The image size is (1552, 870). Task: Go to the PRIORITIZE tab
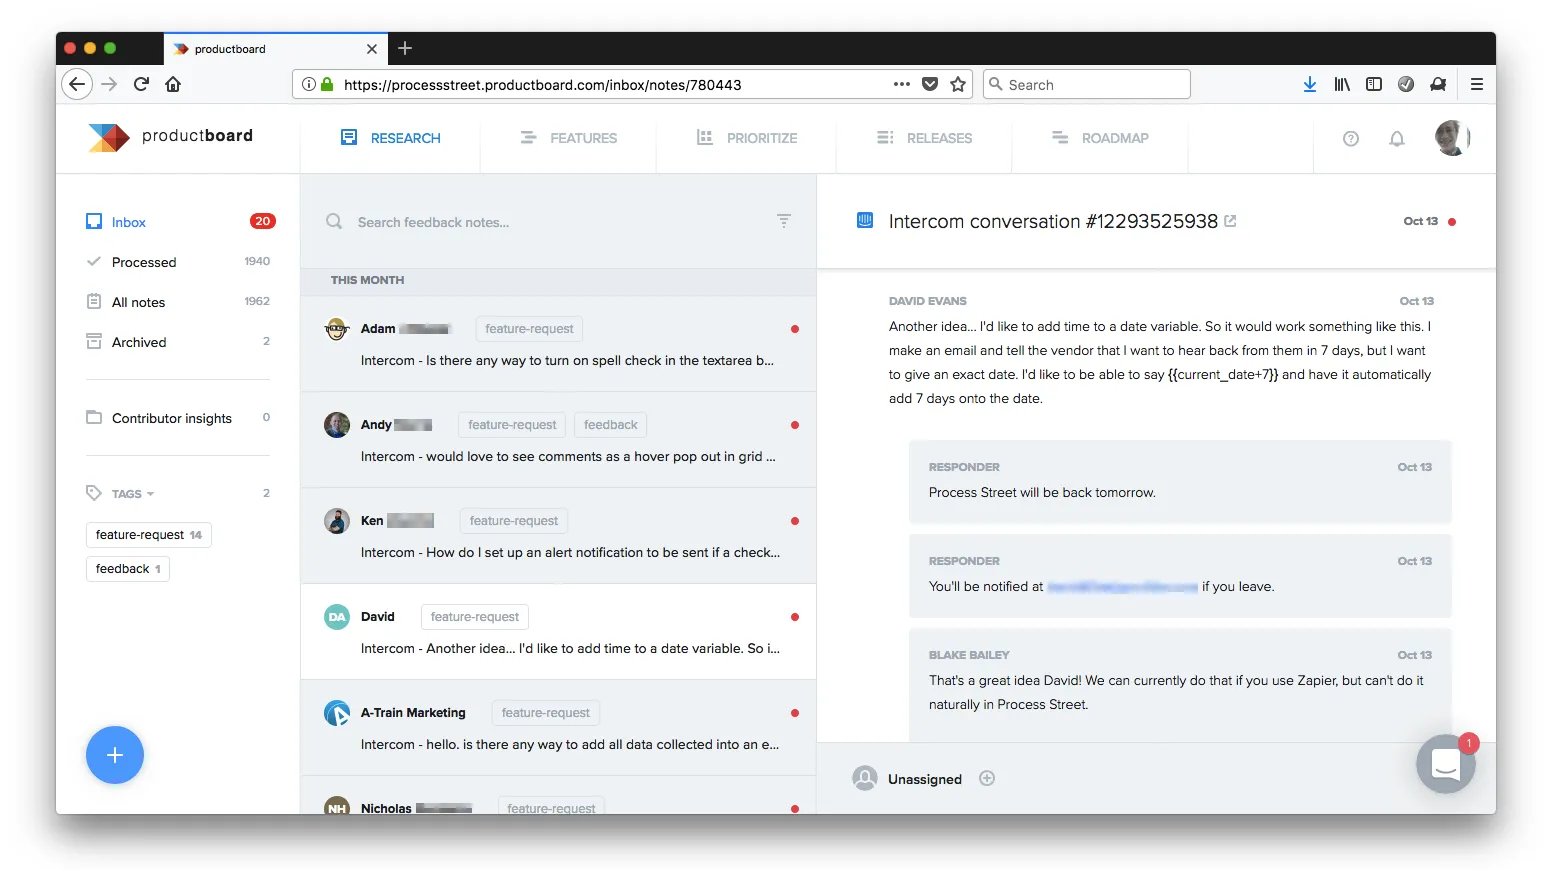pos(746,138)
